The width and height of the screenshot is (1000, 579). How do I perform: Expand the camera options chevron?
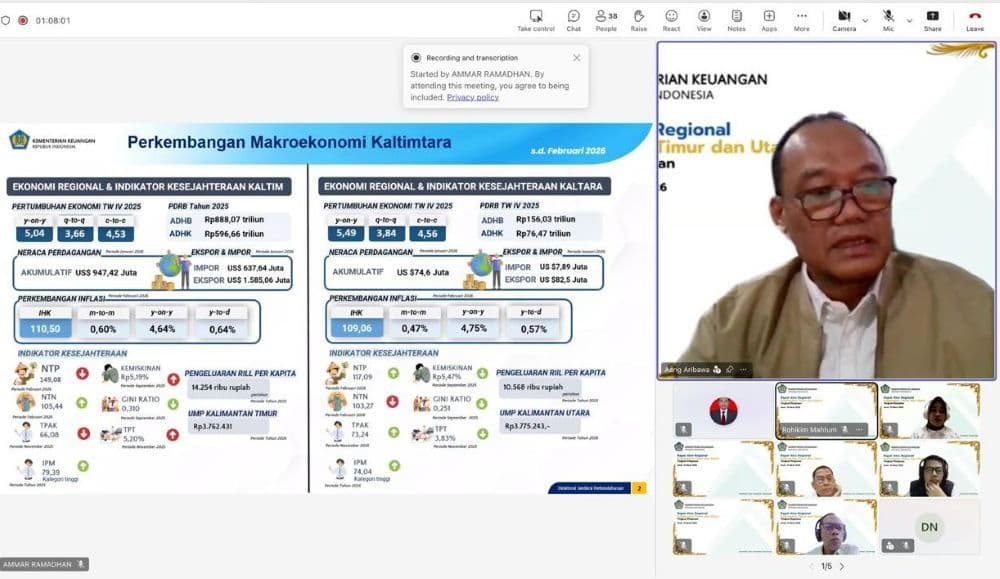865,21
